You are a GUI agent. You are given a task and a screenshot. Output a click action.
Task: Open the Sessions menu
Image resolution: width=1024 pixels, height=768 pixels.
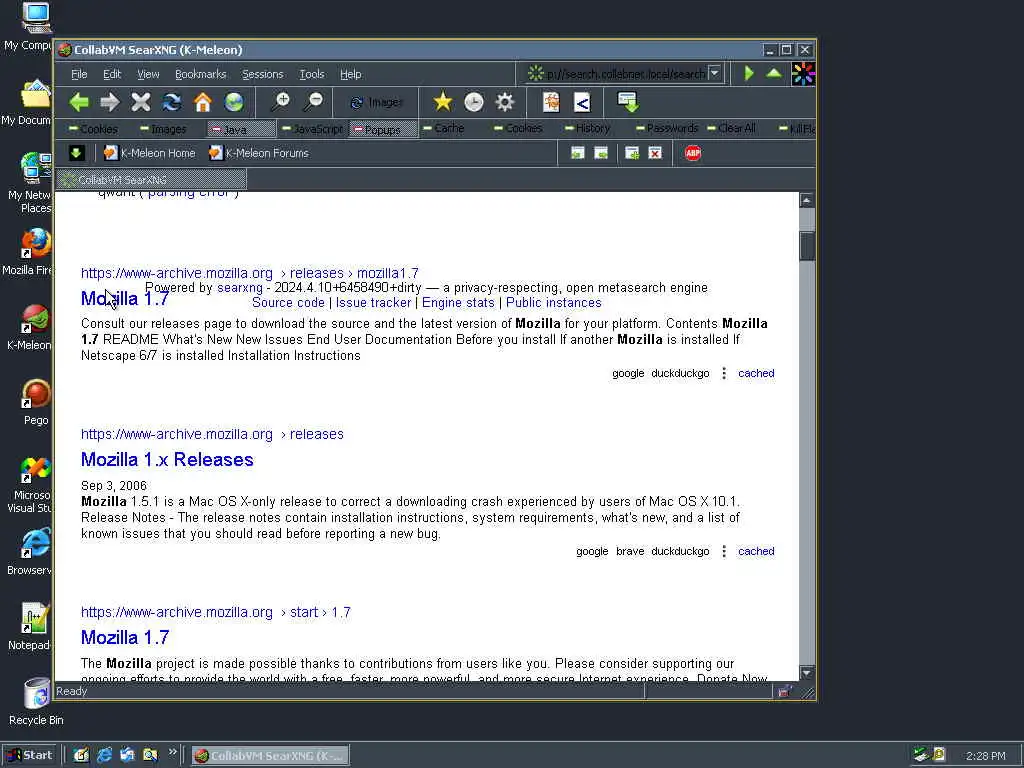click(x=263, y=74)
